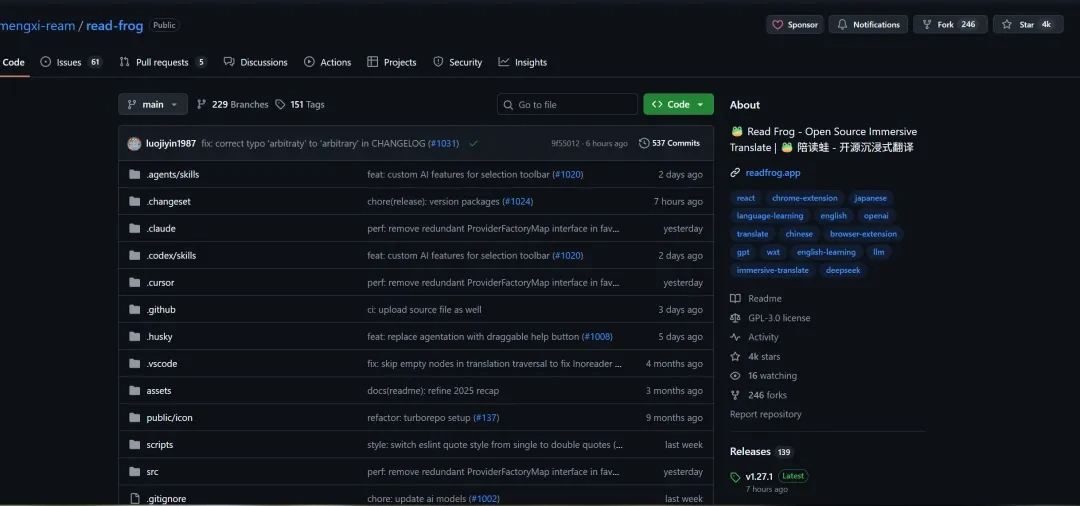Open the Releases 139 heading link
Image resolution: width=1080 pixels, height=506 pixels.
[761, 452]
